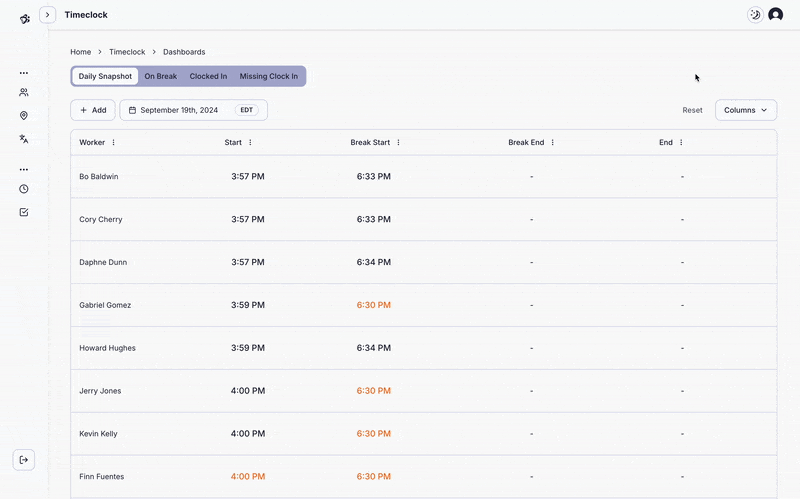Click the logout icon button

click(x=24, y=460)
